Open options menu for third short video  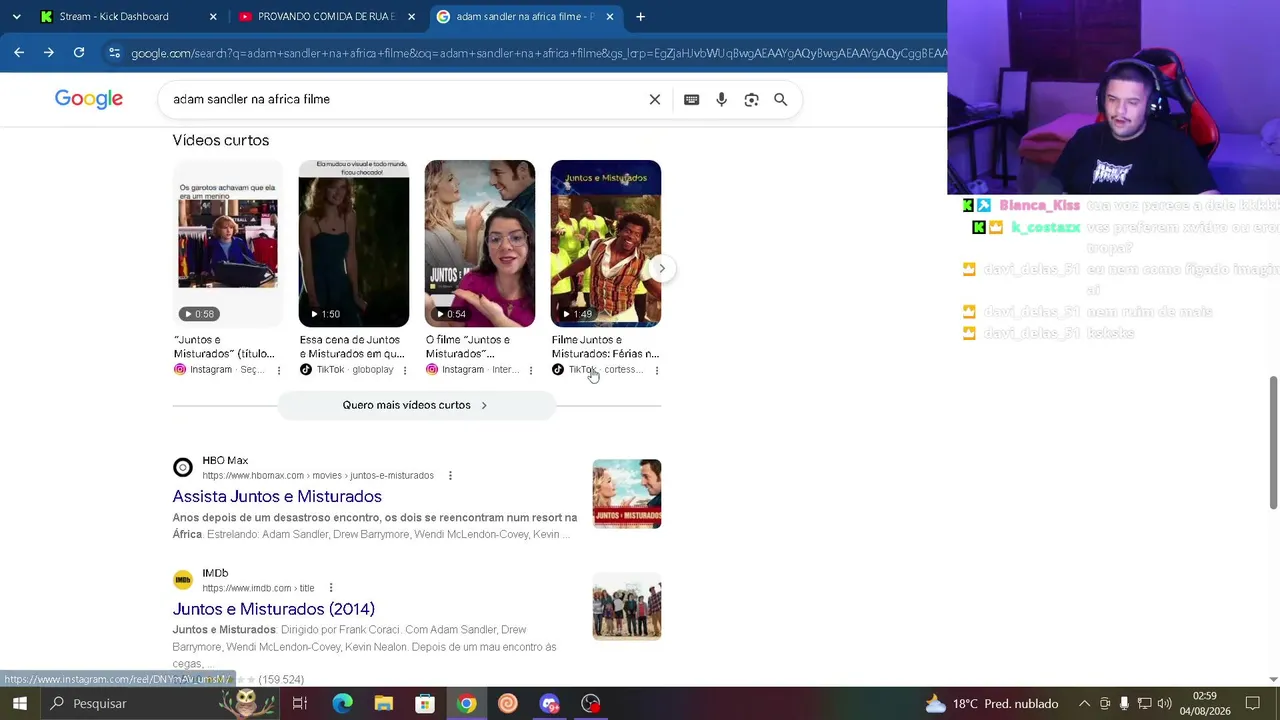[x=531, y=370]
